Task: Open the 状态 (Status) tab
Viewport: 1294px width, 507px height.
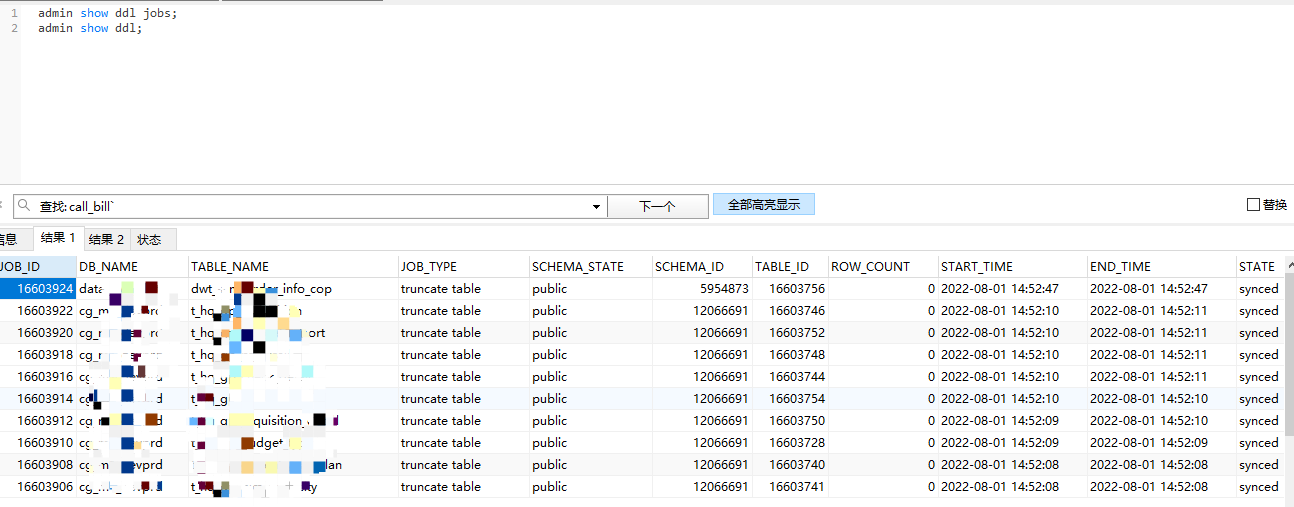Action: tap(149, 240)
